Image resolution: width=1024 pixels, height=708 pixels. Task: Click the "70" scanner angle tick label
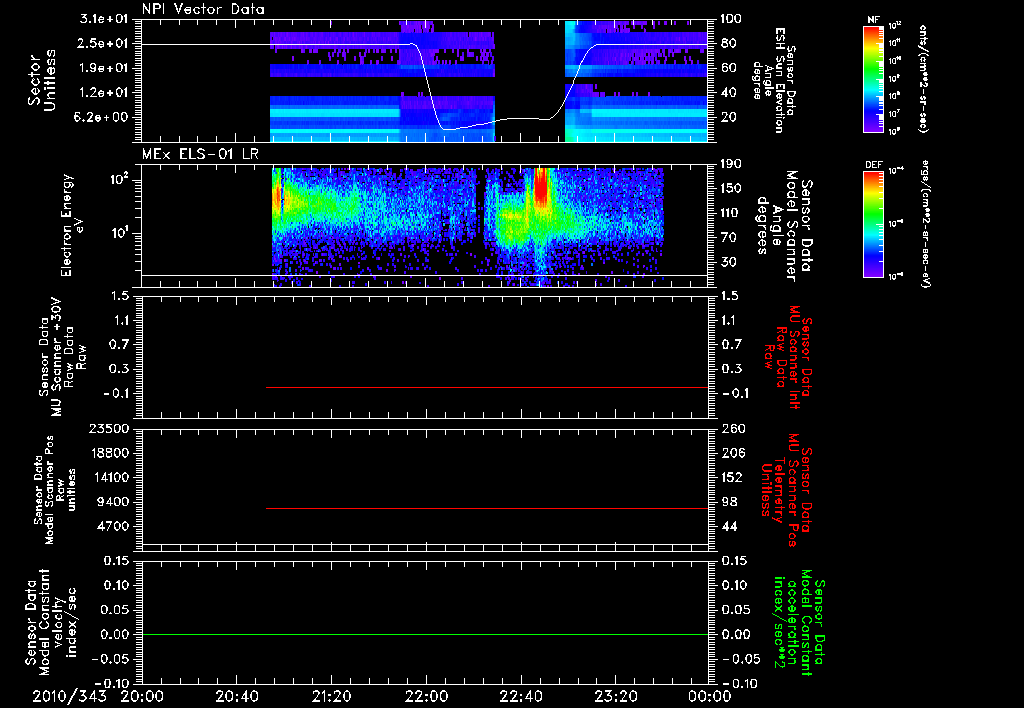[729, 238]
